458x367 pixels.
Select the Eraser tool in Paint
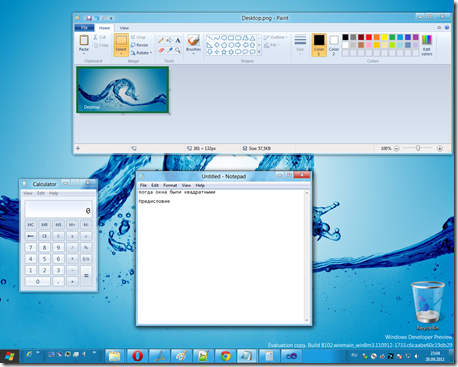click(x=161, y=50)
